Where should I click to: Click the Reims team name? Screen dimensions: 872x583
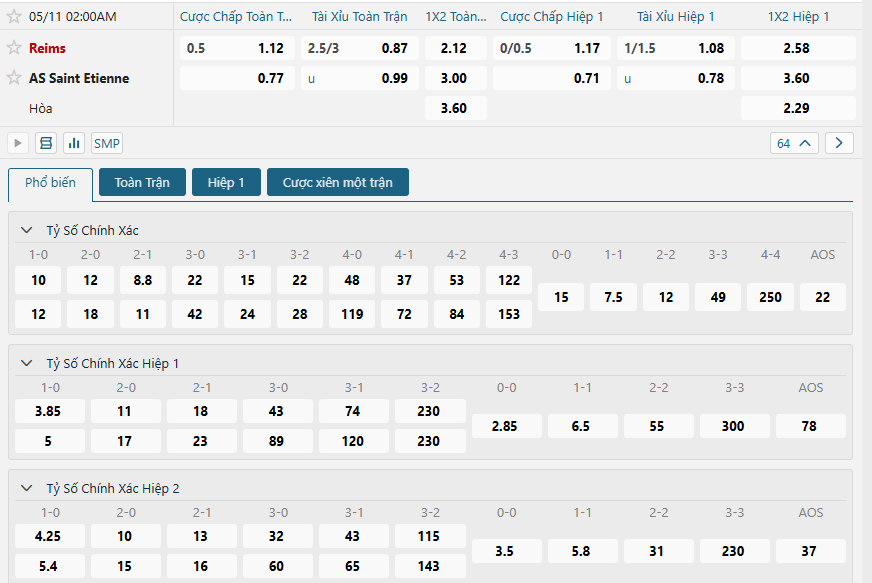(x=47, y=48)
